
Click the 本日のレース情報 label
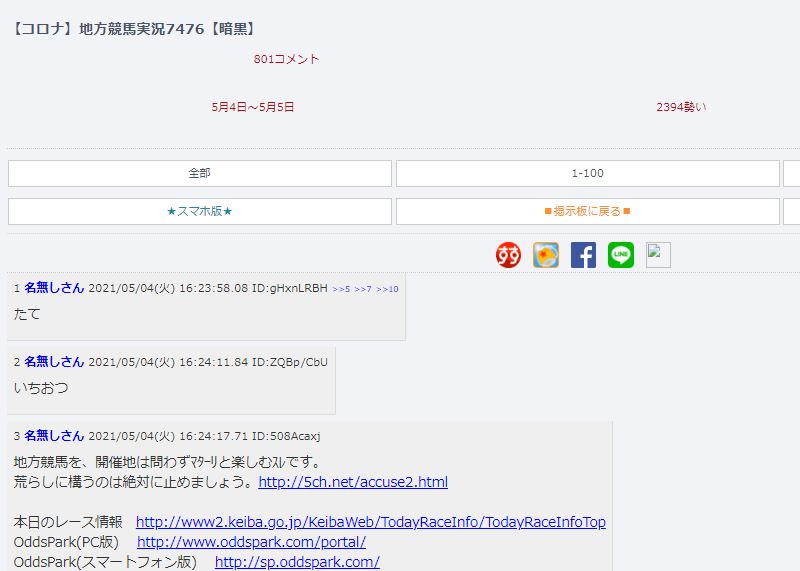(68, 522)
